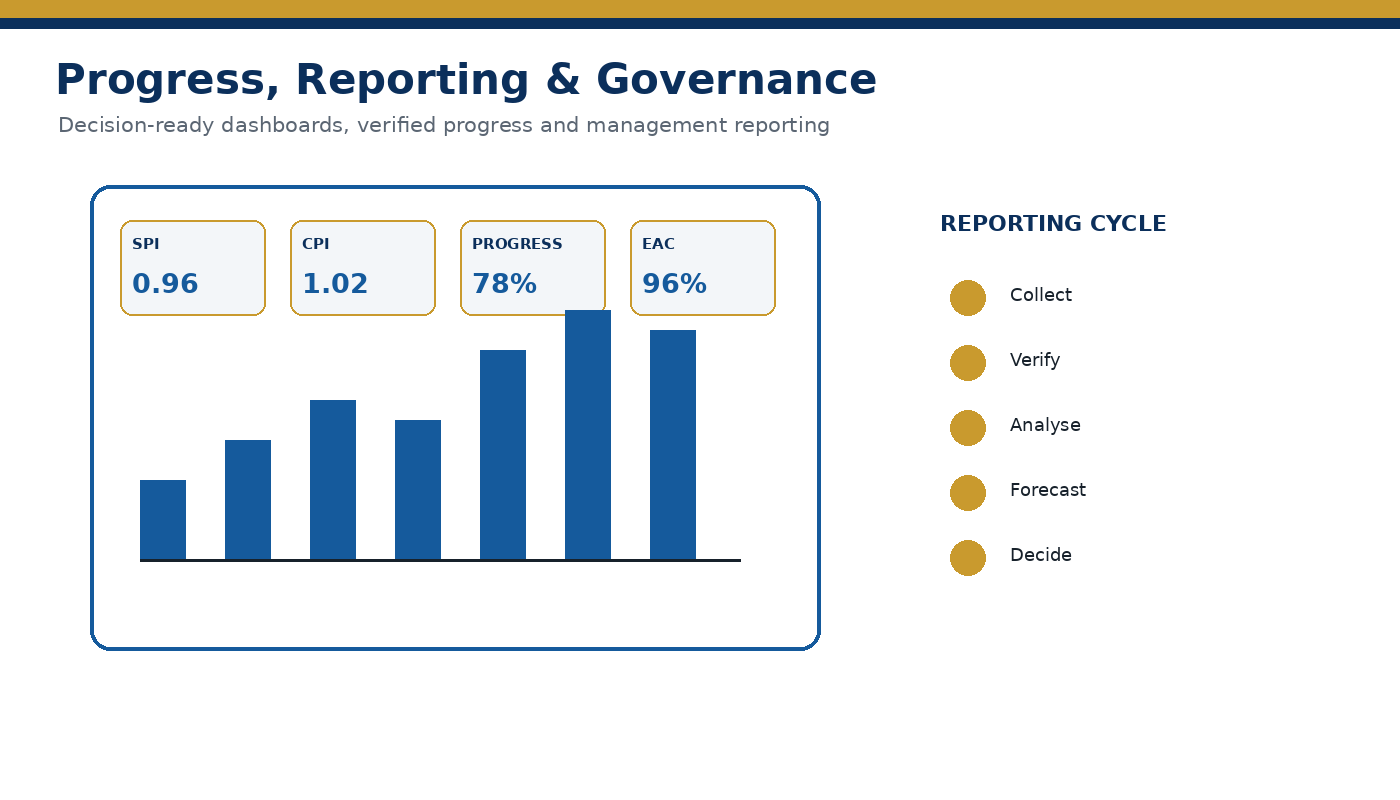Click the fifth bar in the chart

pyautogui.click(x=503, y=455)
